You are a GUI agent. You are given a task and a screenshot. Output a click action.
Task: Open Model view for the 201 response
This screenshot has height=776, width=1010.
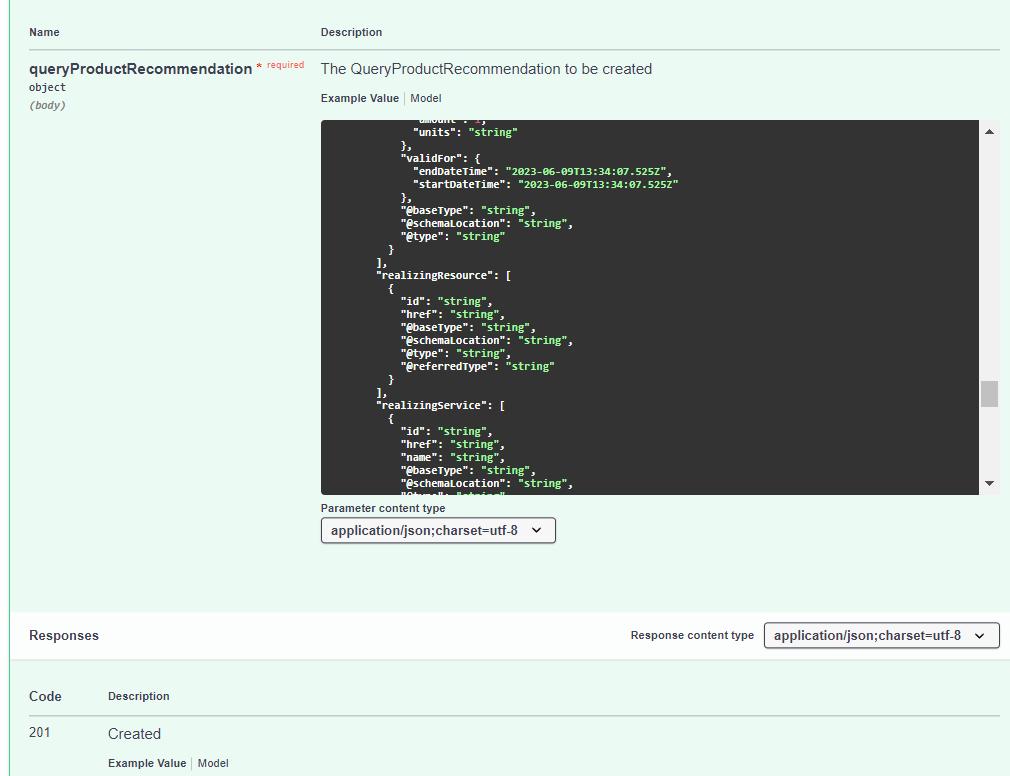[212, 763]
